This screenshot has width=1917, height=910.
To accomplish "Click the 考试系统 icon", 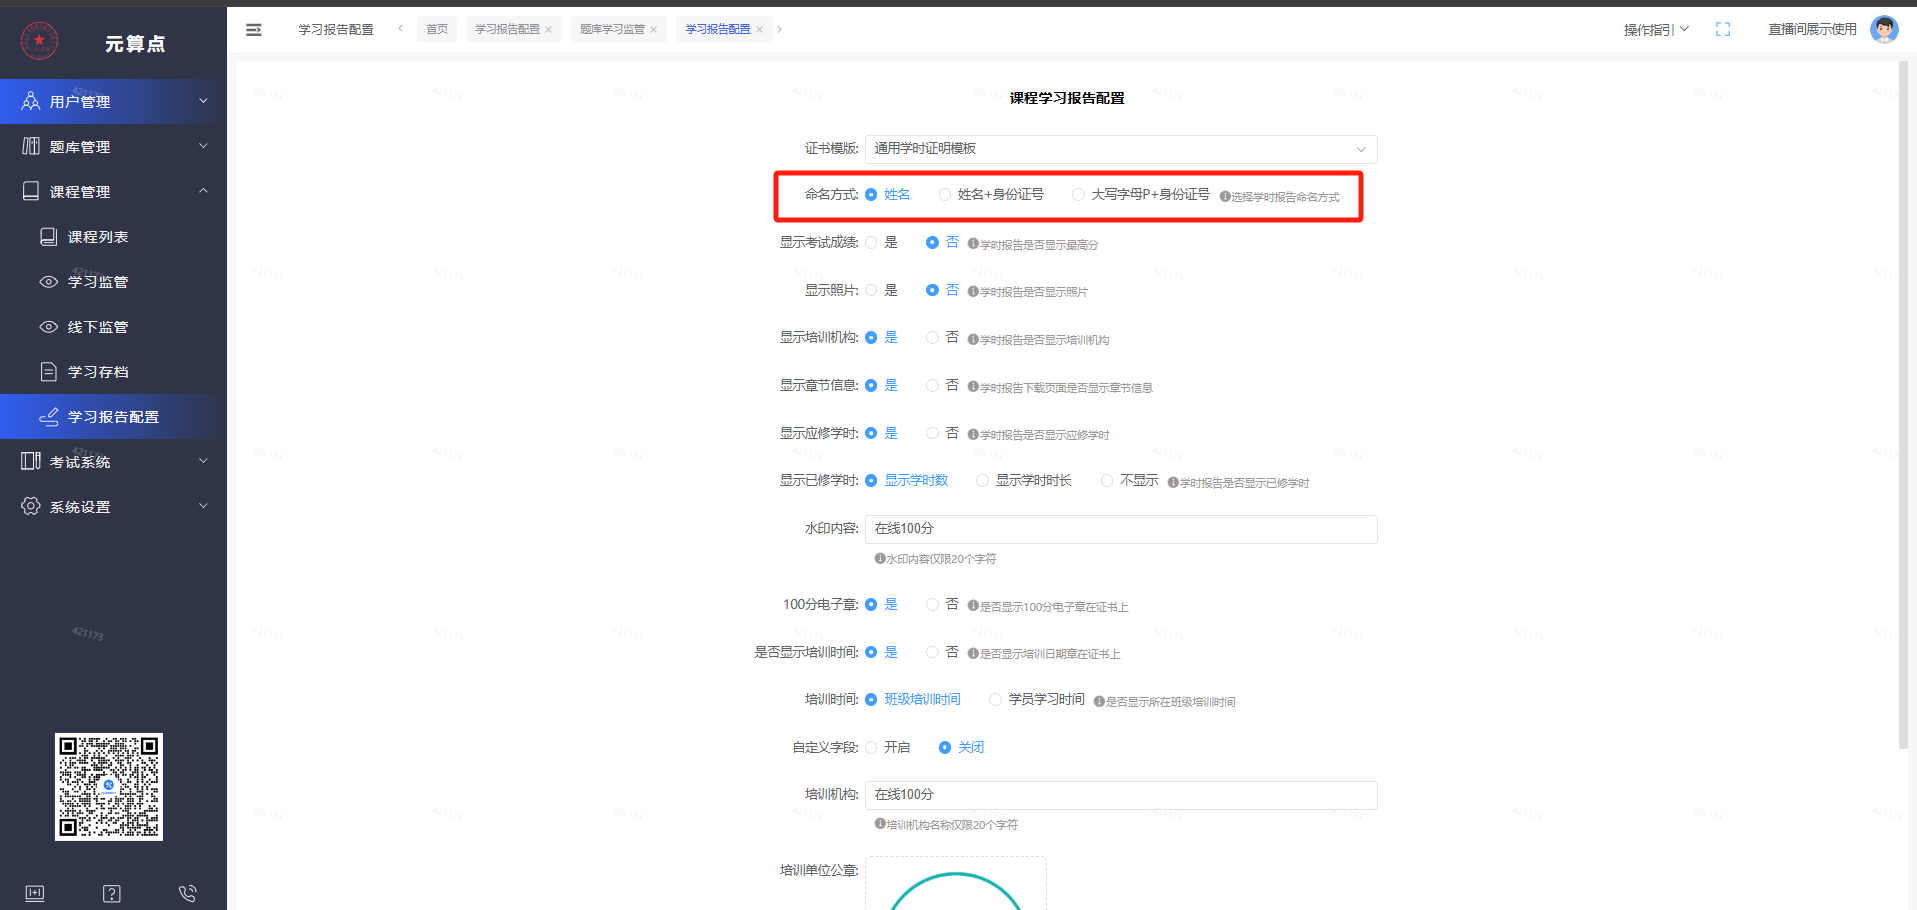I will tap(31, 461).
